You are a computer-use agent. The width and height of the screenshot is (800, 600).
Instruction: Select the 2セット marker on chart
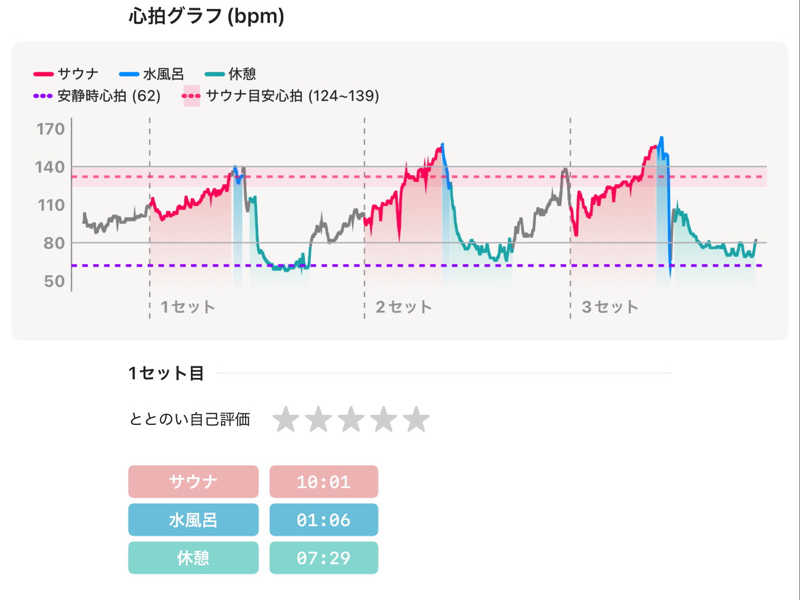(403, 307)
